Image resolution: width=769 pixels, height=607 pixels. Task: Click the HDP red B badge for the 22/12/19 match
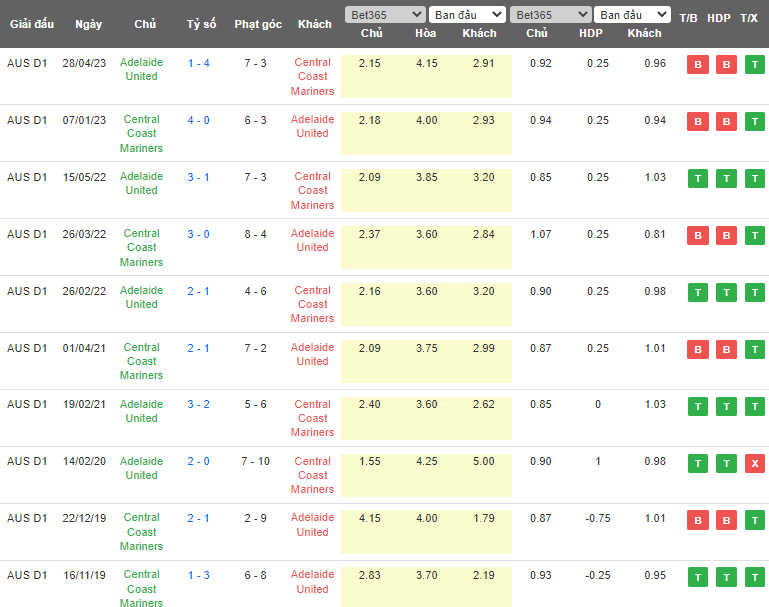tap(726, 521)
